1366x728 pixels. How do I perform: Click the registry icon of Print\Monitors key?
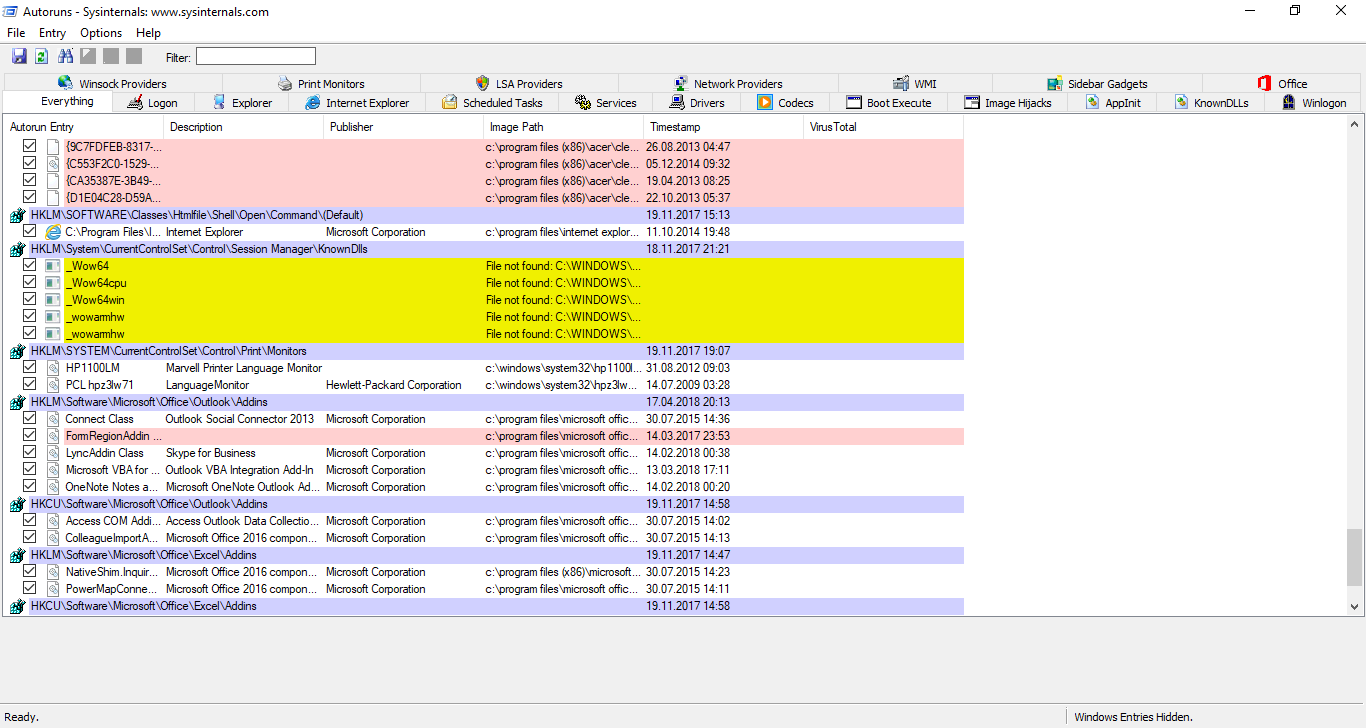(17, 351)
